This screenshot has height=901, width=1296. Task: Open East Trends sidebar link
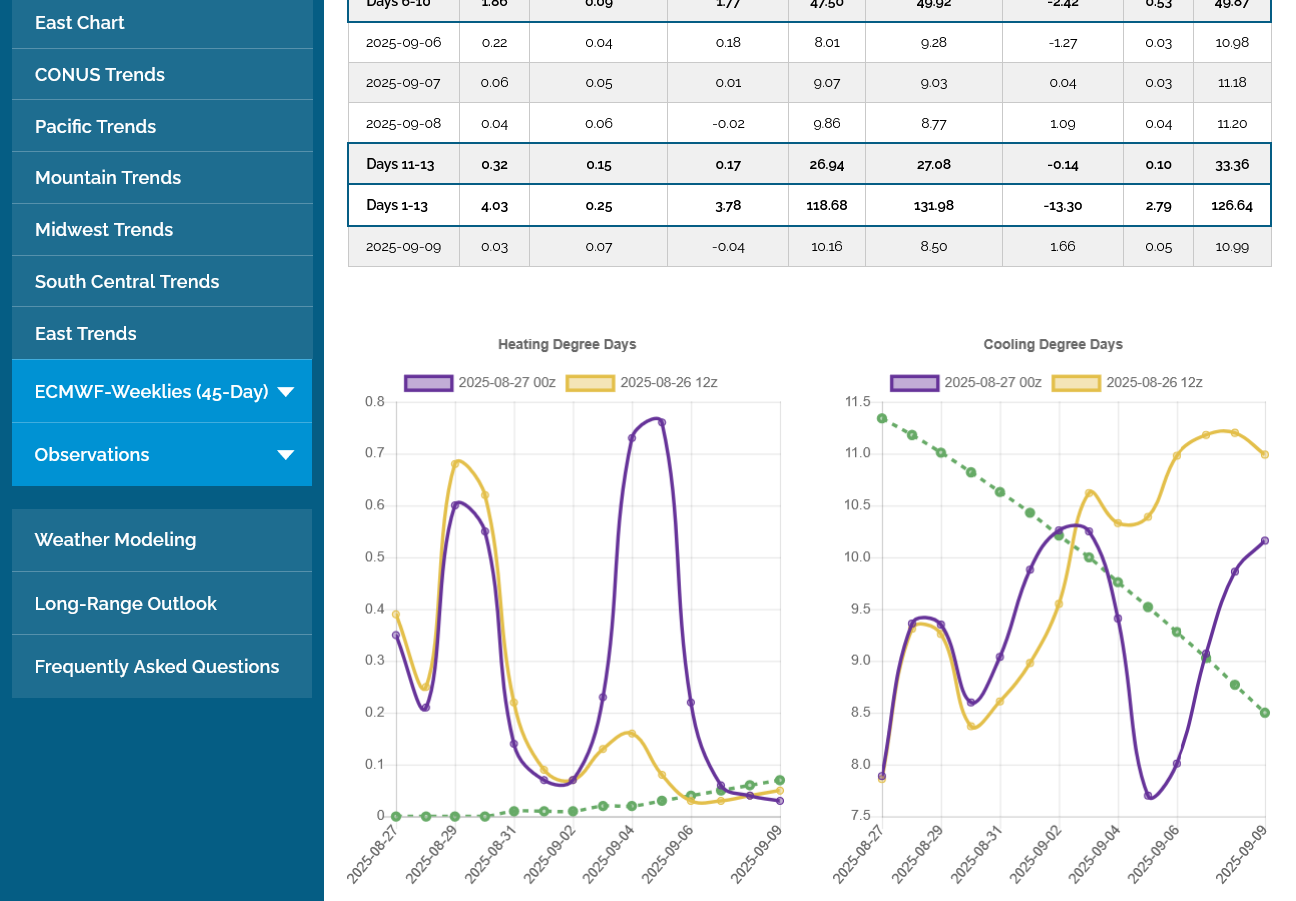click(86, 334)
